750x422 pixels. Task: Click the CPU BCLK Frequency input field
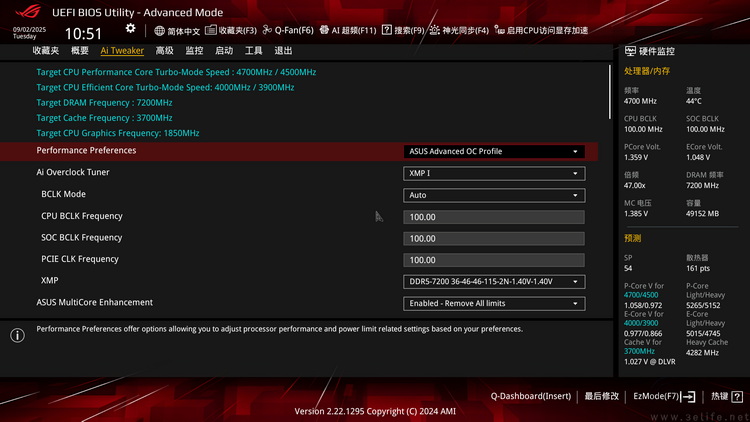click(494, 217)
